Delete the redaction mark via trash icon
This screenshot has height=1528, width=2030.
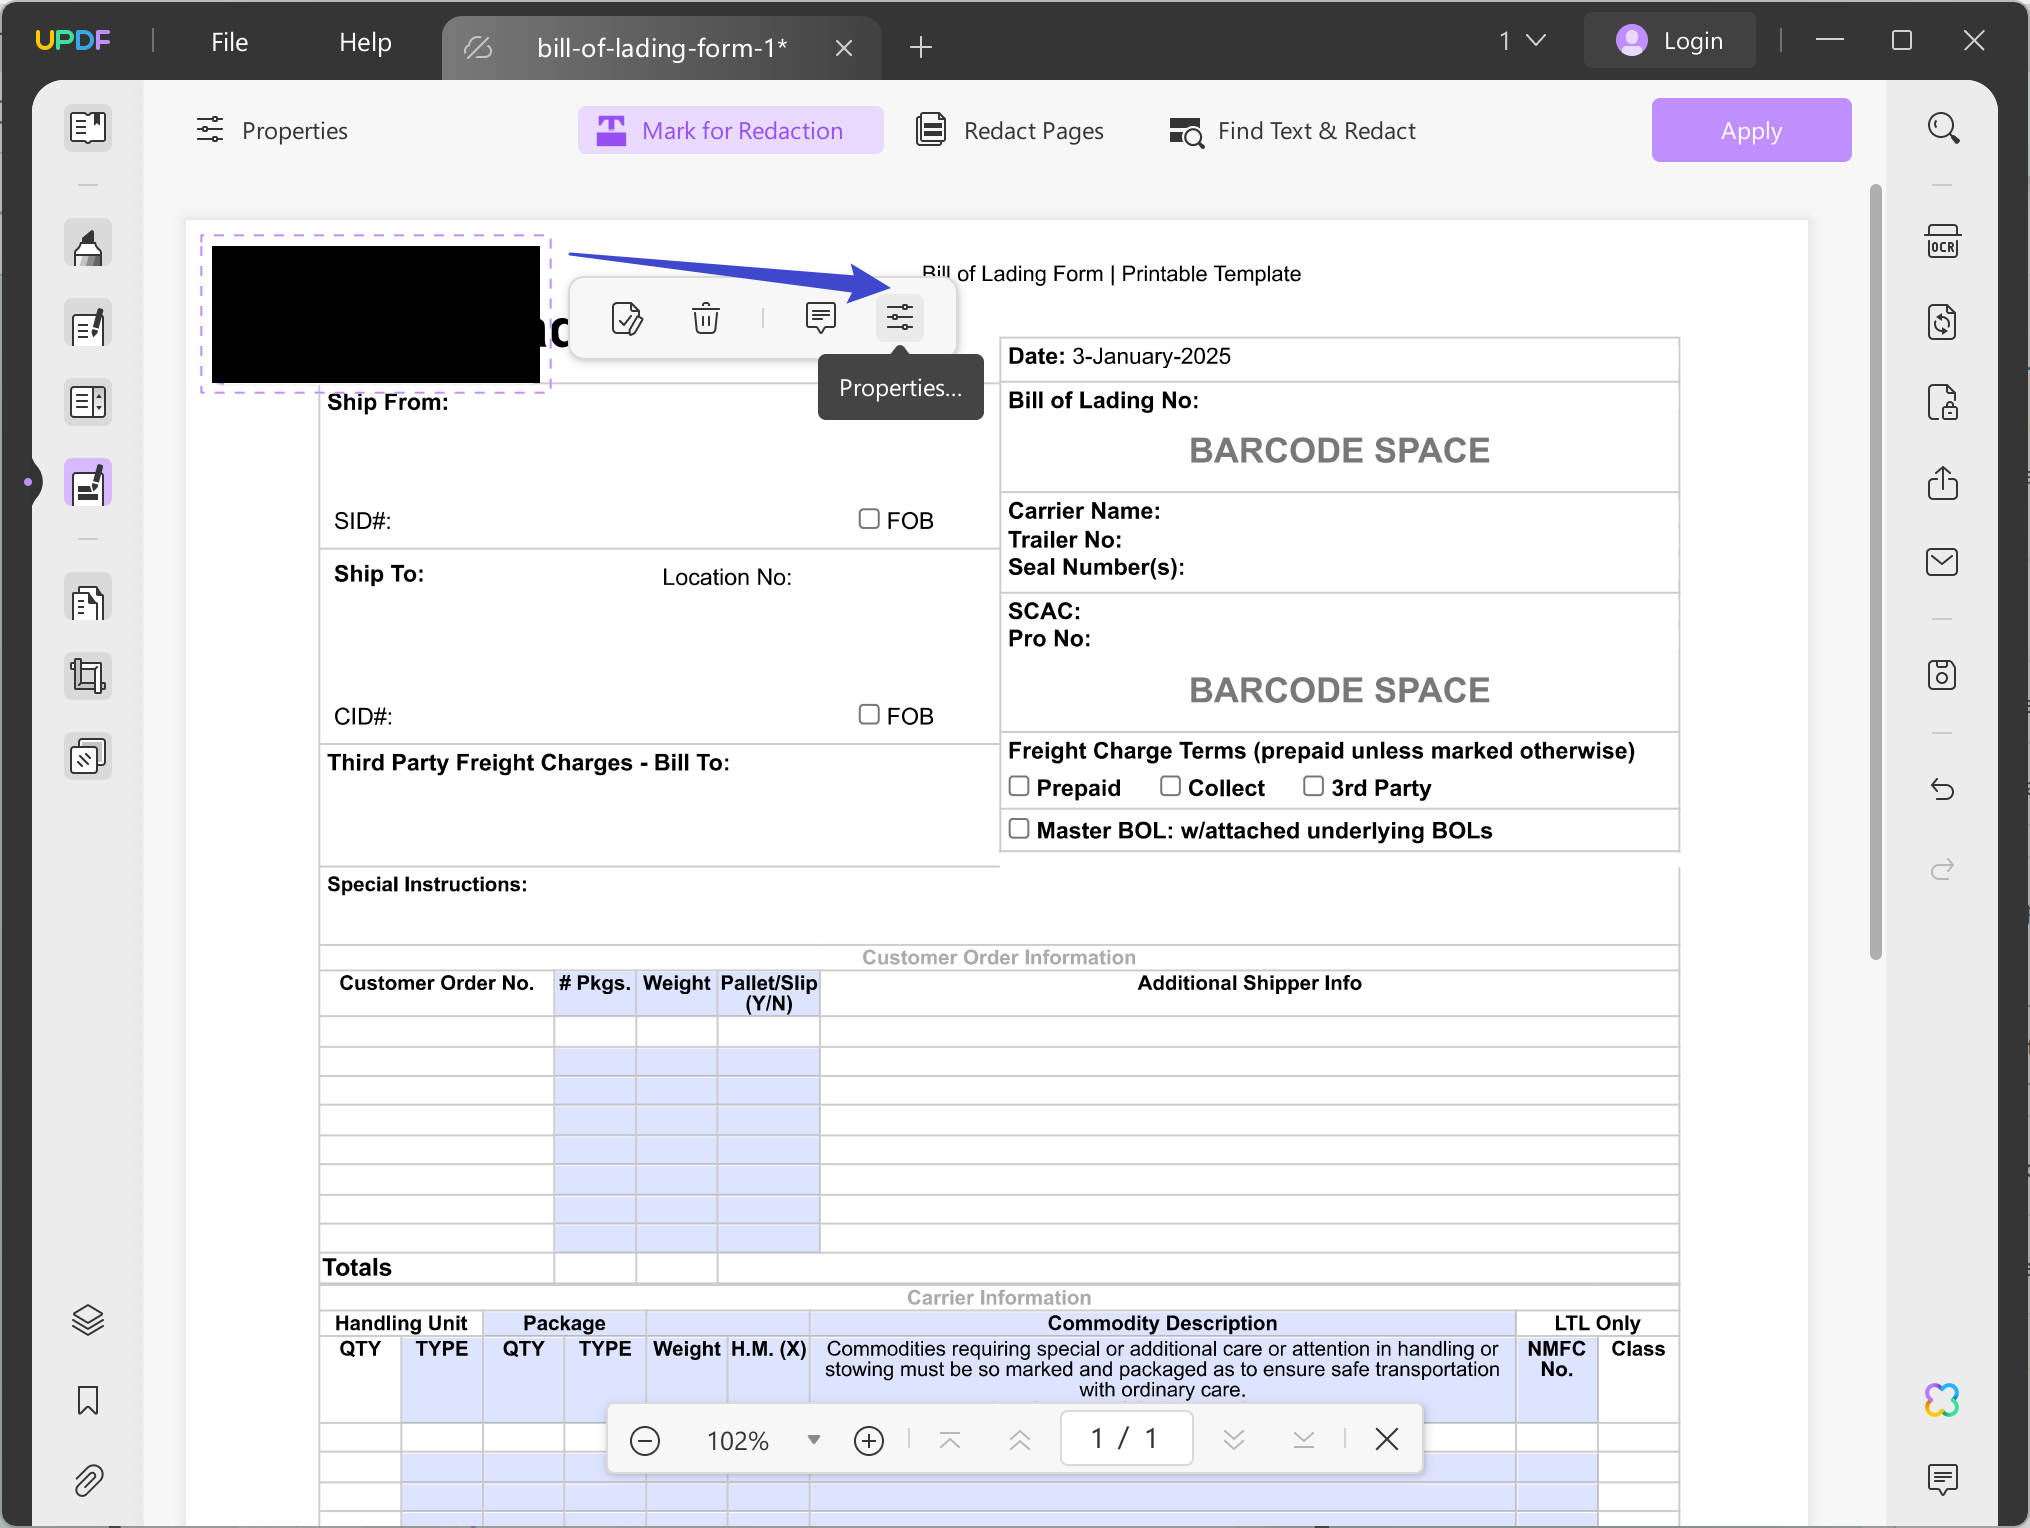[x=706, y=318]
